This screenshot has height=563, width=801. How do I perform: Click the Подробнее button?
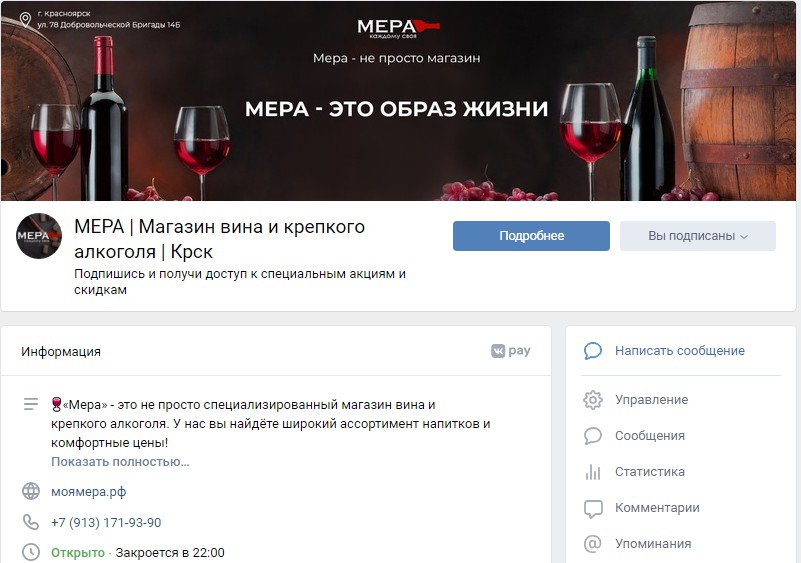531,236
